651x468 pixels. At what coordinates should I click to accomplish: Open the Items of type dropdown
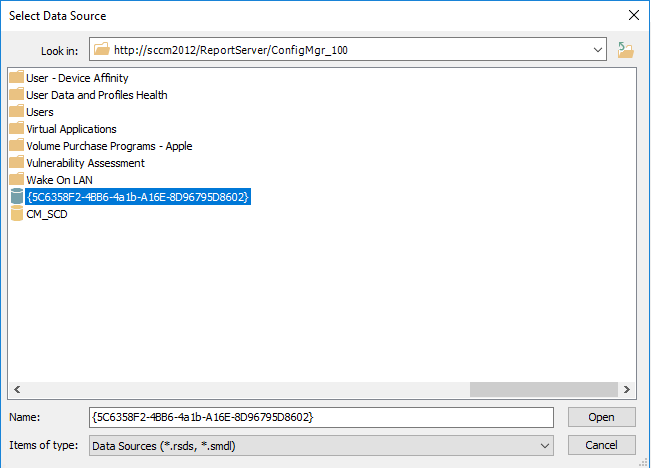pos(545,446)
